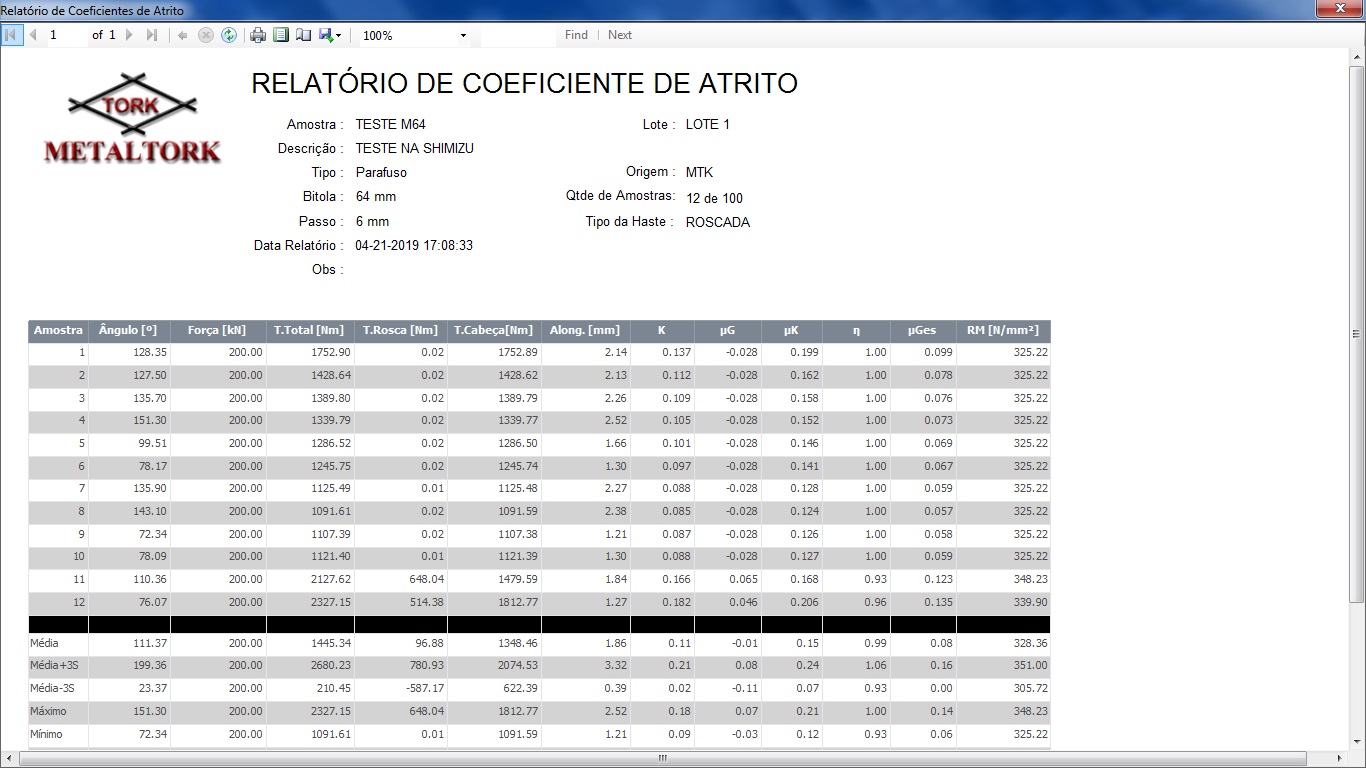Print the friction coefficient report
Image resolution: width=1366 pixels, height=768 pixels.
(x=258, y=35)
